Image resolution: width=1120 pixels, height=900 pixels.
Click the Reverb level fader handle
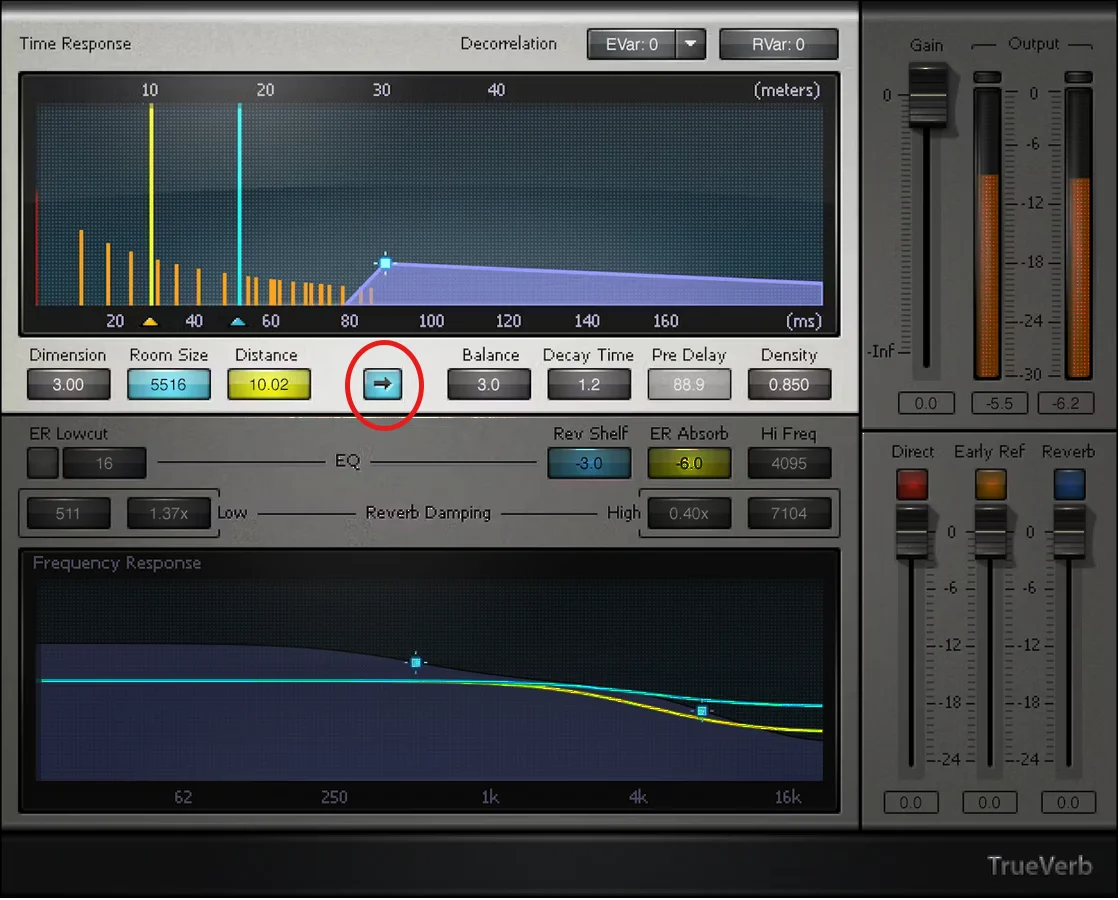click(1069, 532)
